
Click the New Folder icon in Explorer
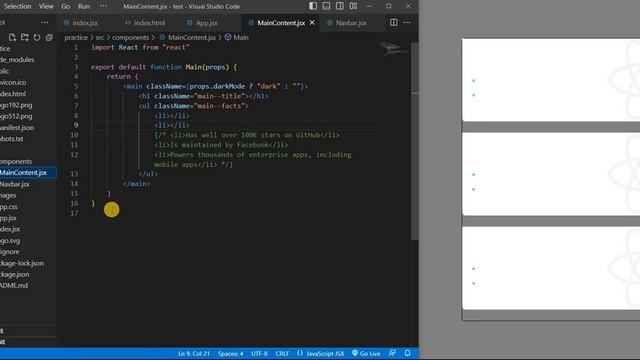tap(24, 38)
